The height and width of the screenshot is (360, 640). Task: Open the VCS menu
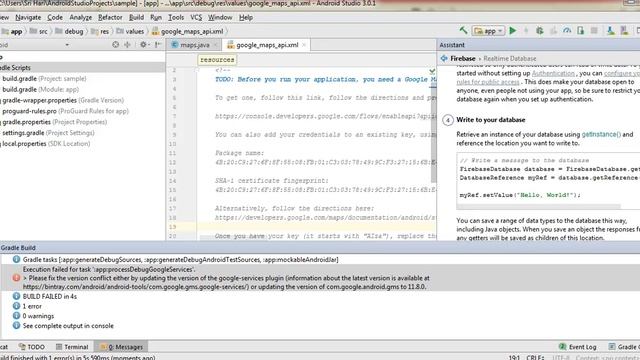tap(196, 18)
